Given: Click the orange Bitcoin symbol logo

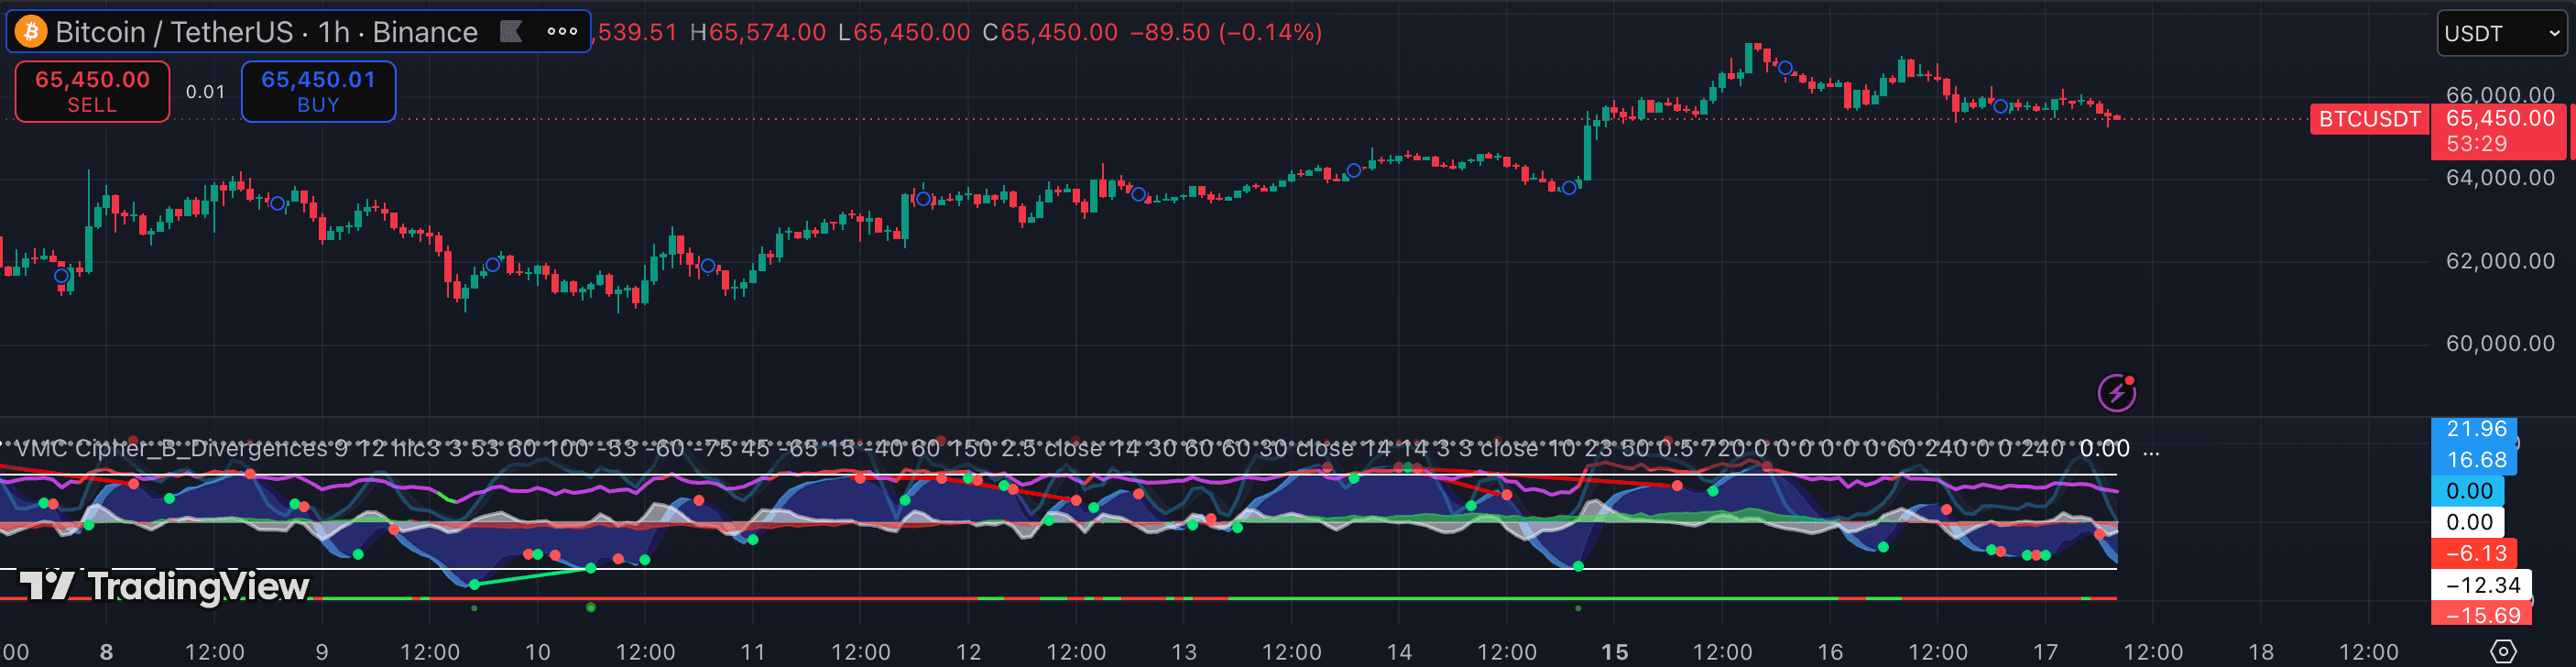Looking at the screenshot, I should 31,32.
